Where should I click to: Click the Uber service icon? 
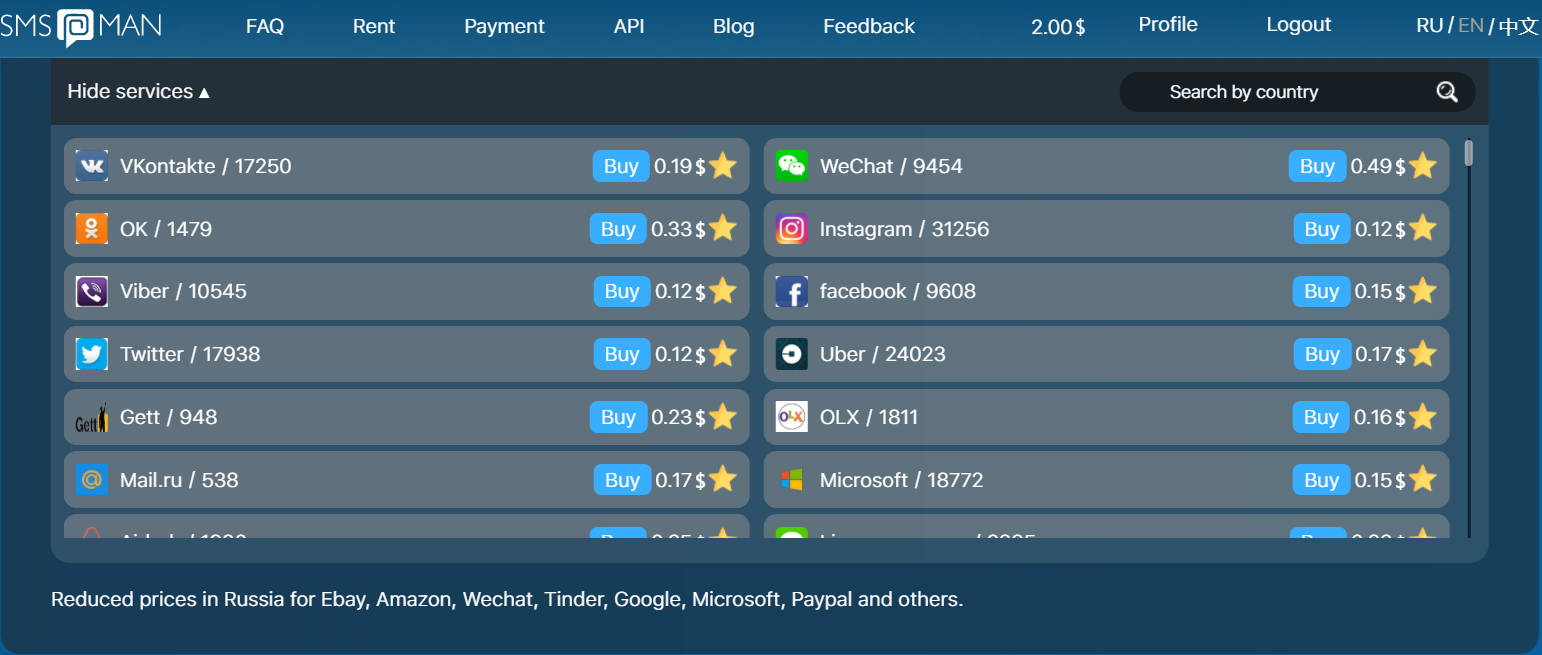[x=791, y=353]
